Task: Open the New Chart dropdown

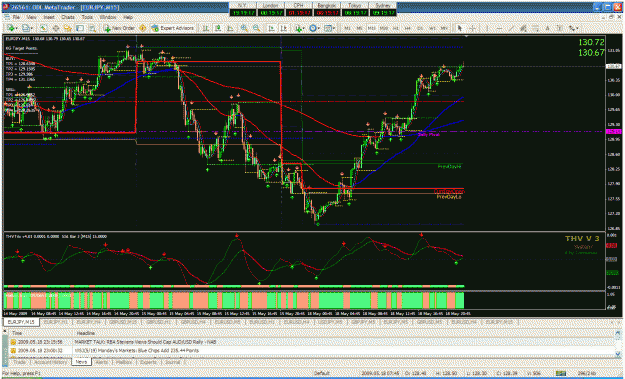Action: (12, 28)
